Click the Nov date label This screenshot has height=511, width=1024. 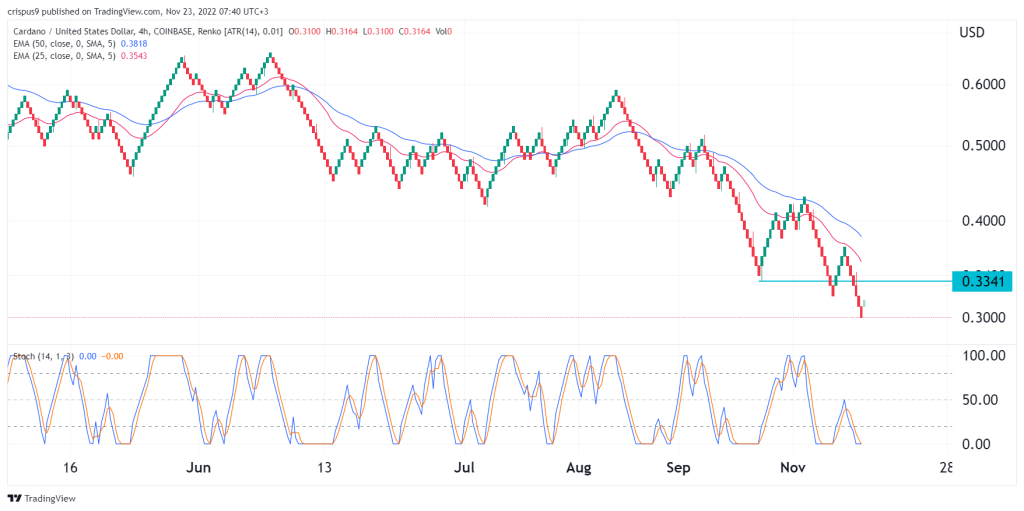[793, 468]
